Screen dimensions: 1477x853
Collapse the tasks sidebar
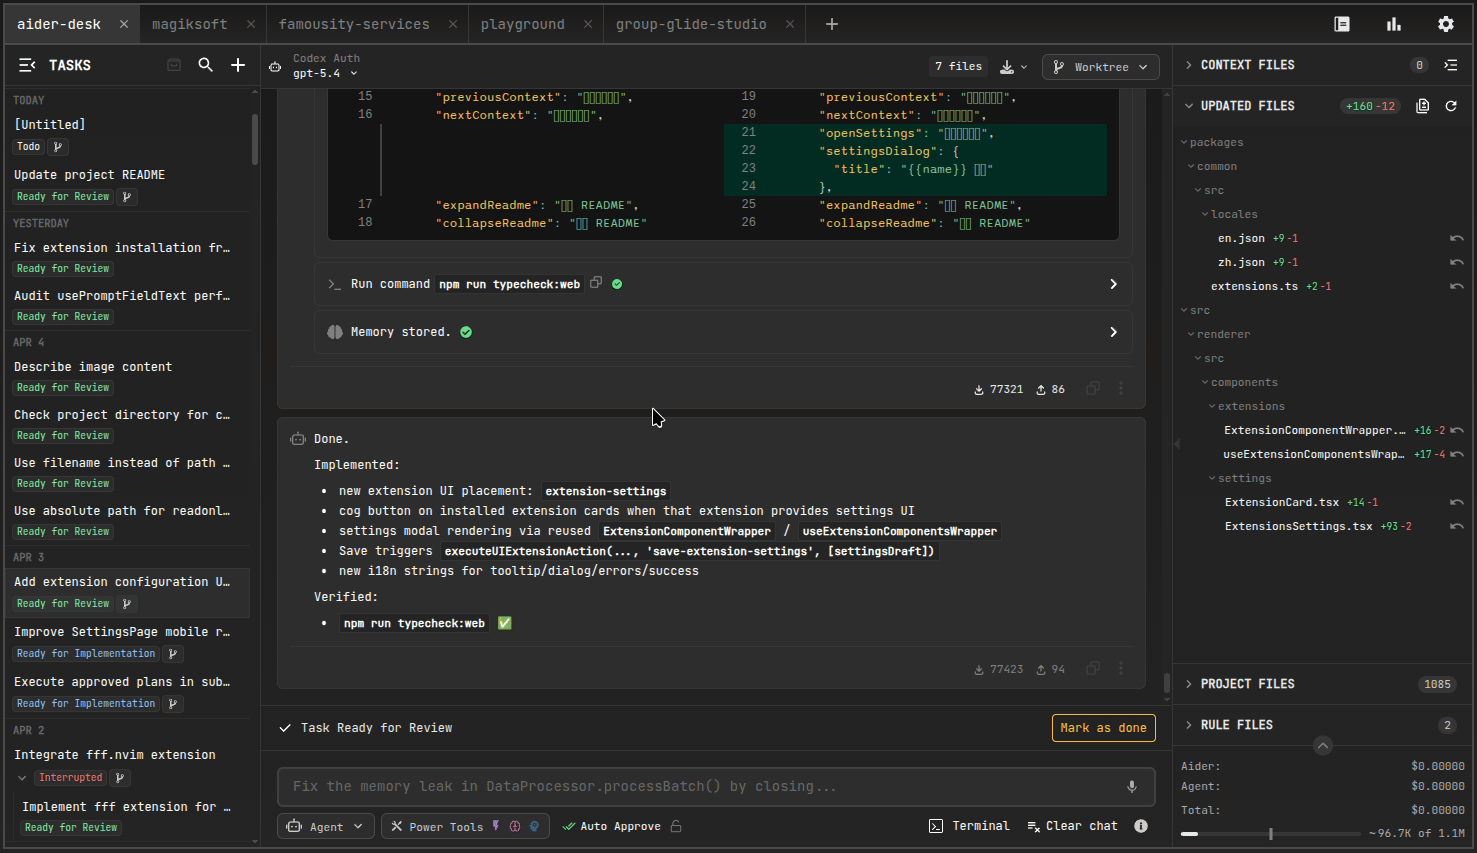tap(27, 65)
